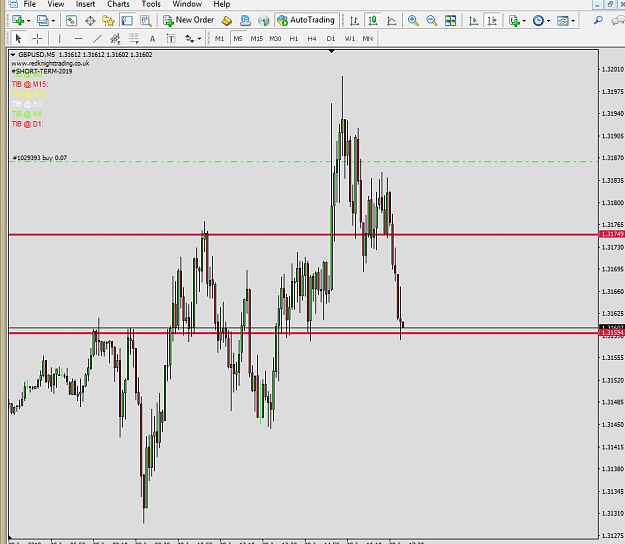Viewport: 625px width, 544px height.
Task: Expand the Periods dropdown arrow
Action: click(x=548, y=21)
